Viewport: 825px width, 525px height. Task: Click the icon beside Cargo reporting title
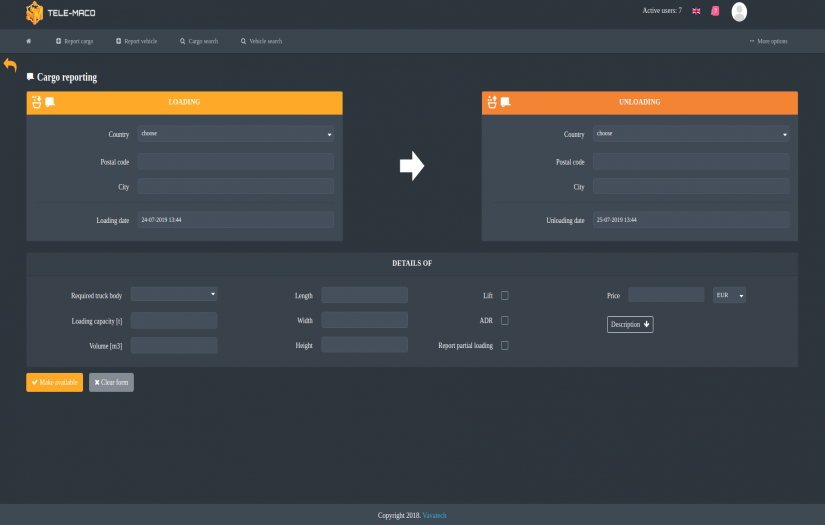[x=31, y=77]
